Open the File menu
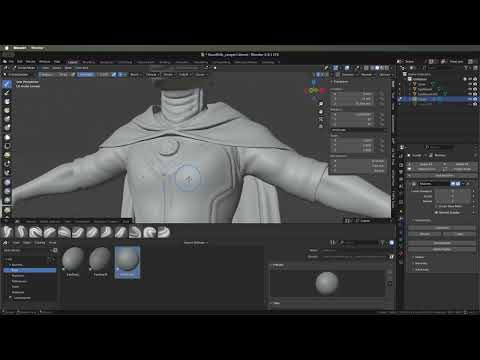Screen dimensions: 480x360 (x=11, y=62)
